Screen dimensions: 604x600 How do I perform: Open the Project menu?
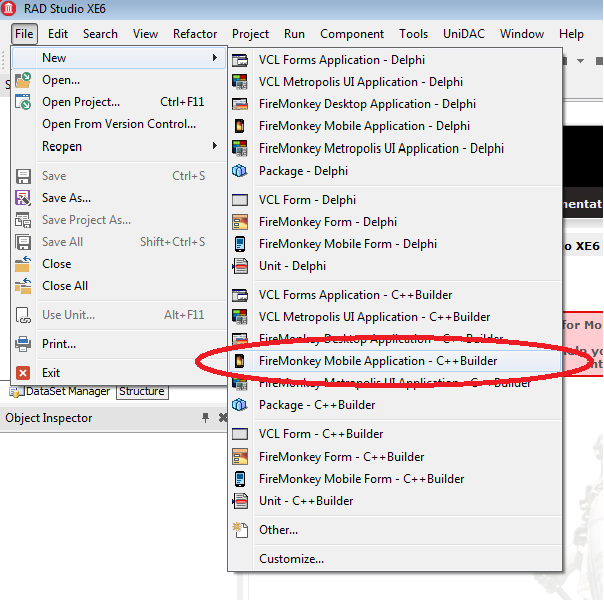click(x=250, y=34)
